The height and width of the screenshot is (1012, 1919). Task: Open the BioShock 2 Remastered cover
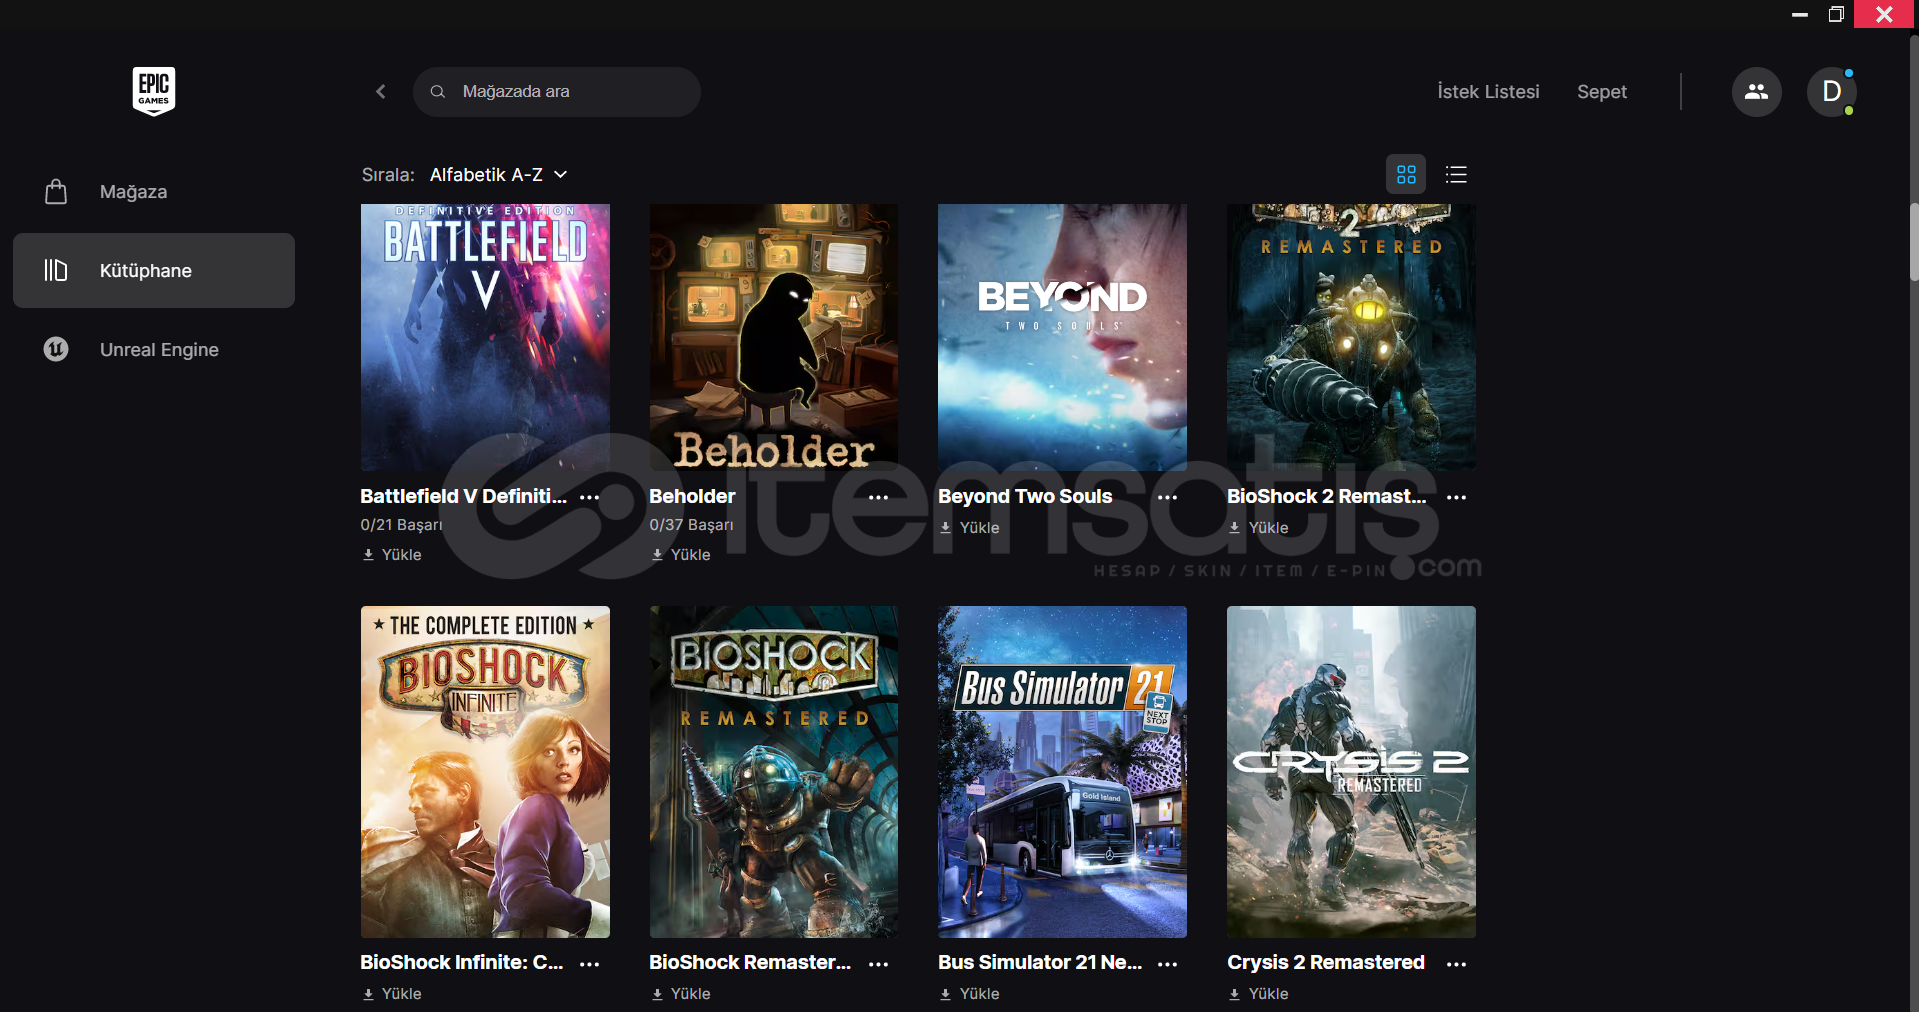coord(1351,338)
